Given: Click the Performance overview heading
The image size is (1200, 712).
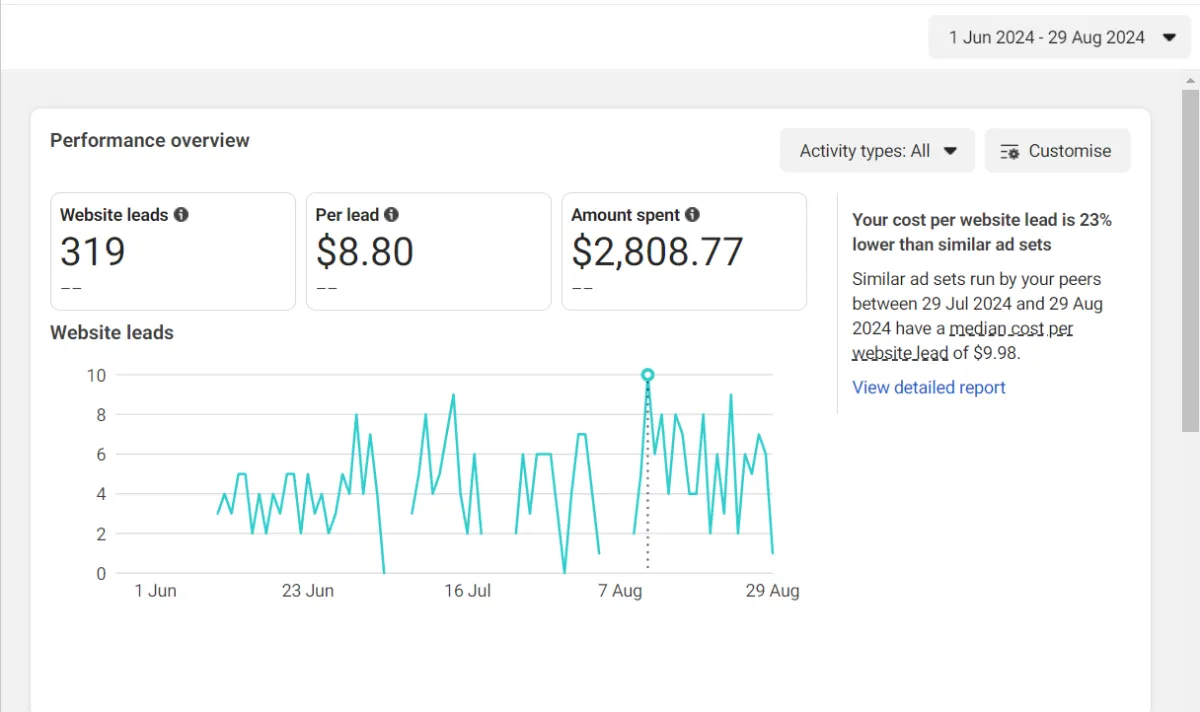Looking at the screenshot, I should (150, 141).
